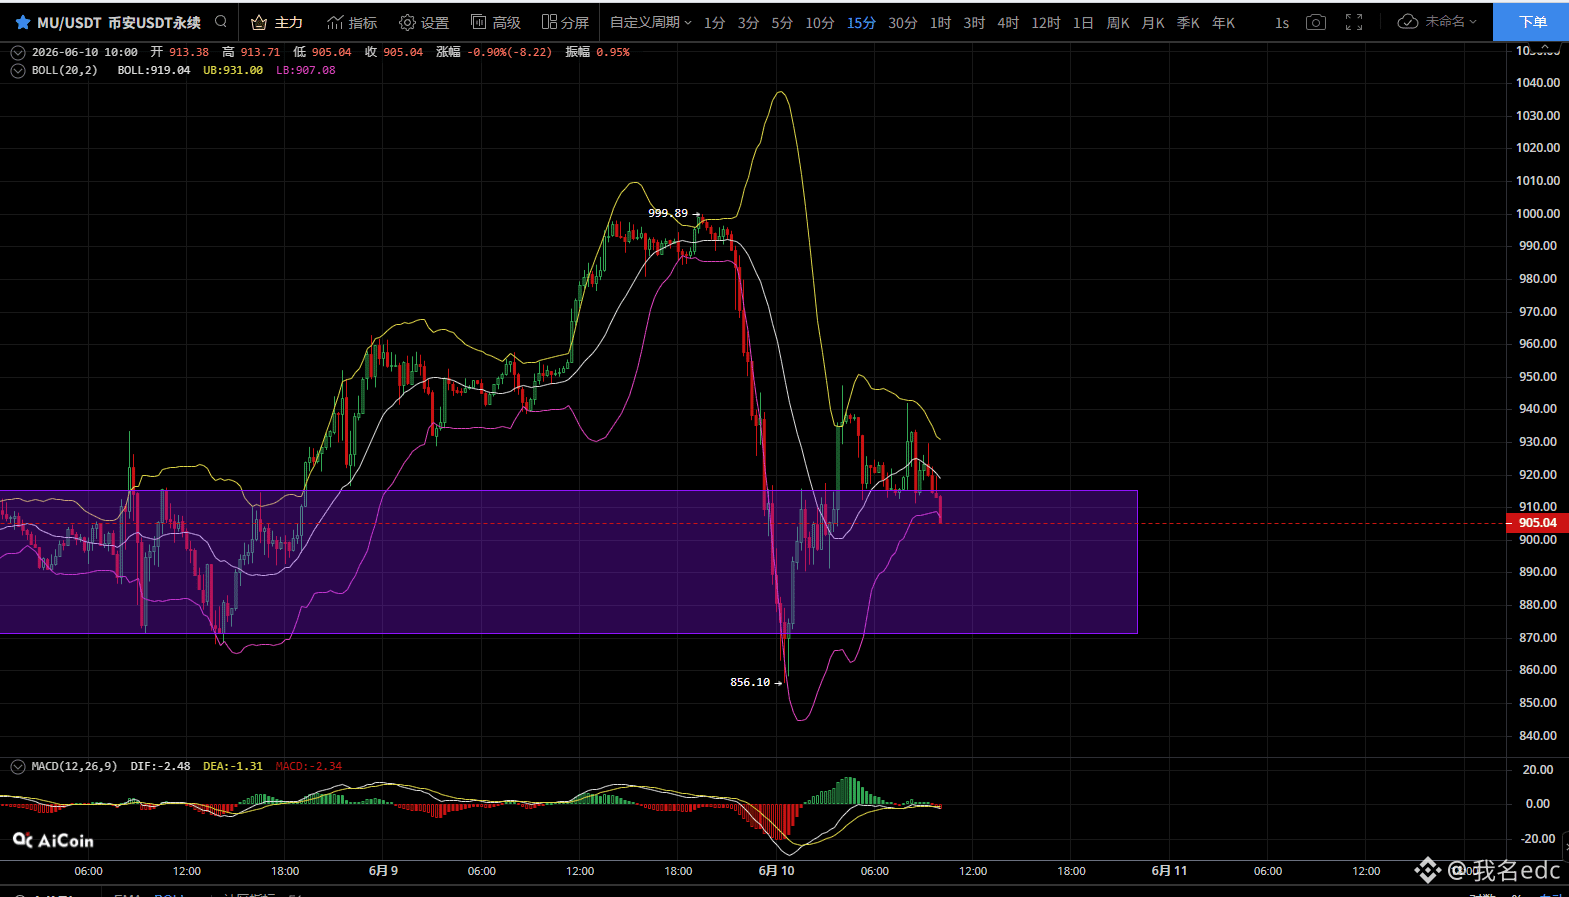Image resolution: width=1569 pixels, height=897 pixels.
Task: Click the 涨幅 -0.90%(-8.22) change value
Action: click(494, 52)
